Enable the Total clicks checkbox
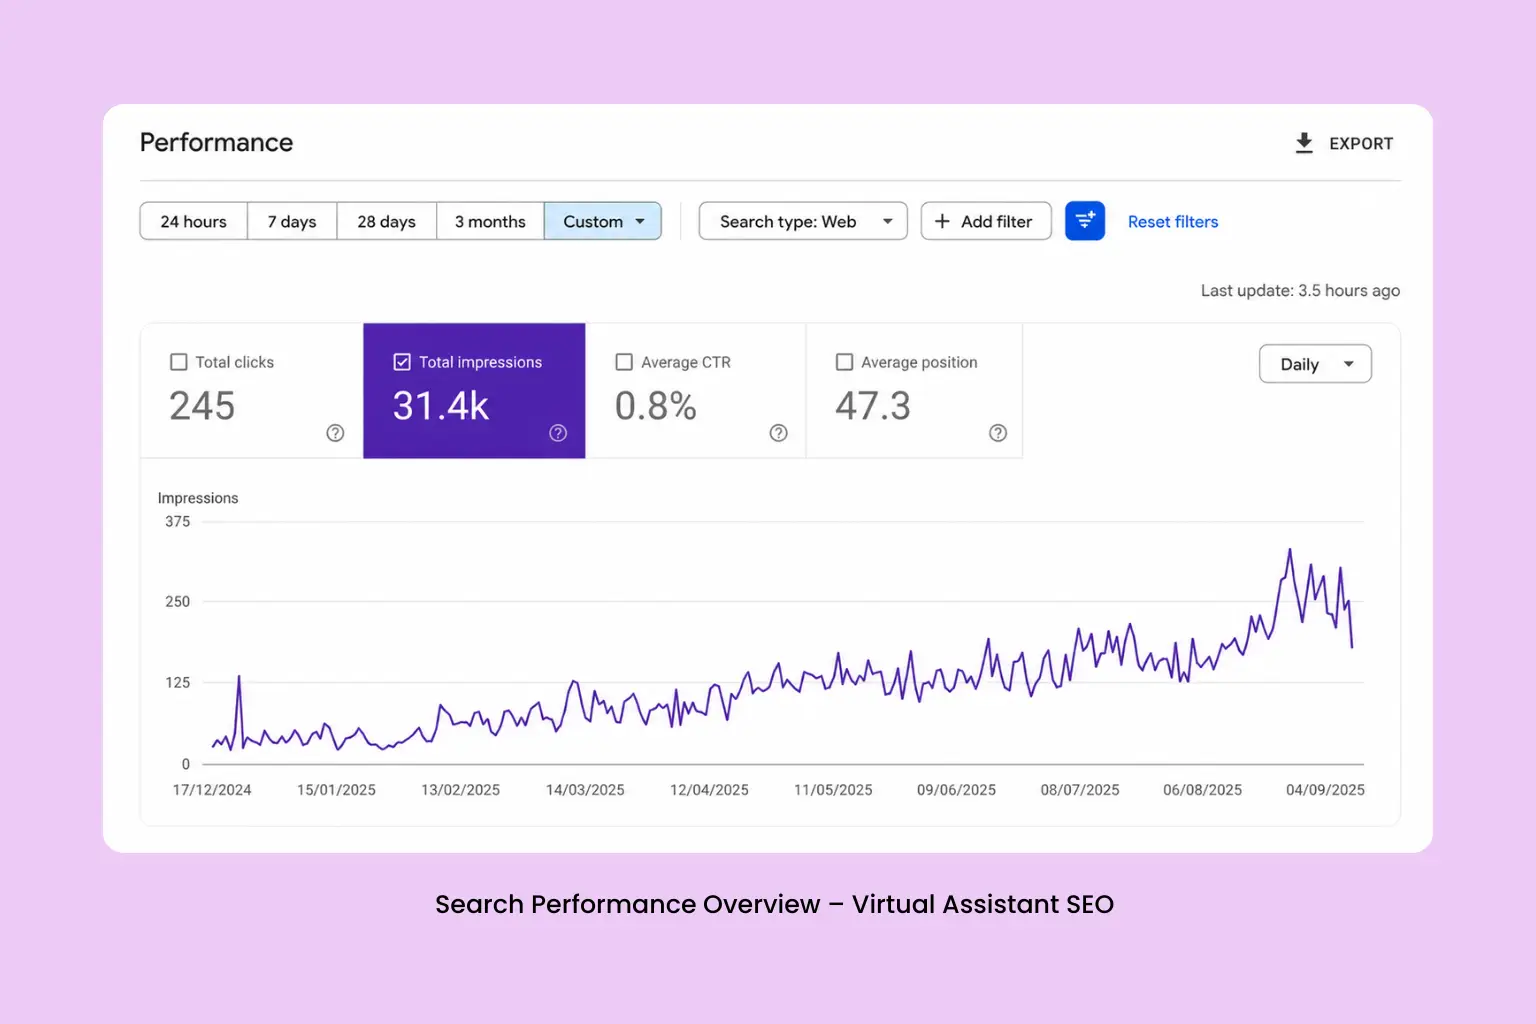Image resolution: width=1536 pixels, height=1024 pixels. point(179,362)
